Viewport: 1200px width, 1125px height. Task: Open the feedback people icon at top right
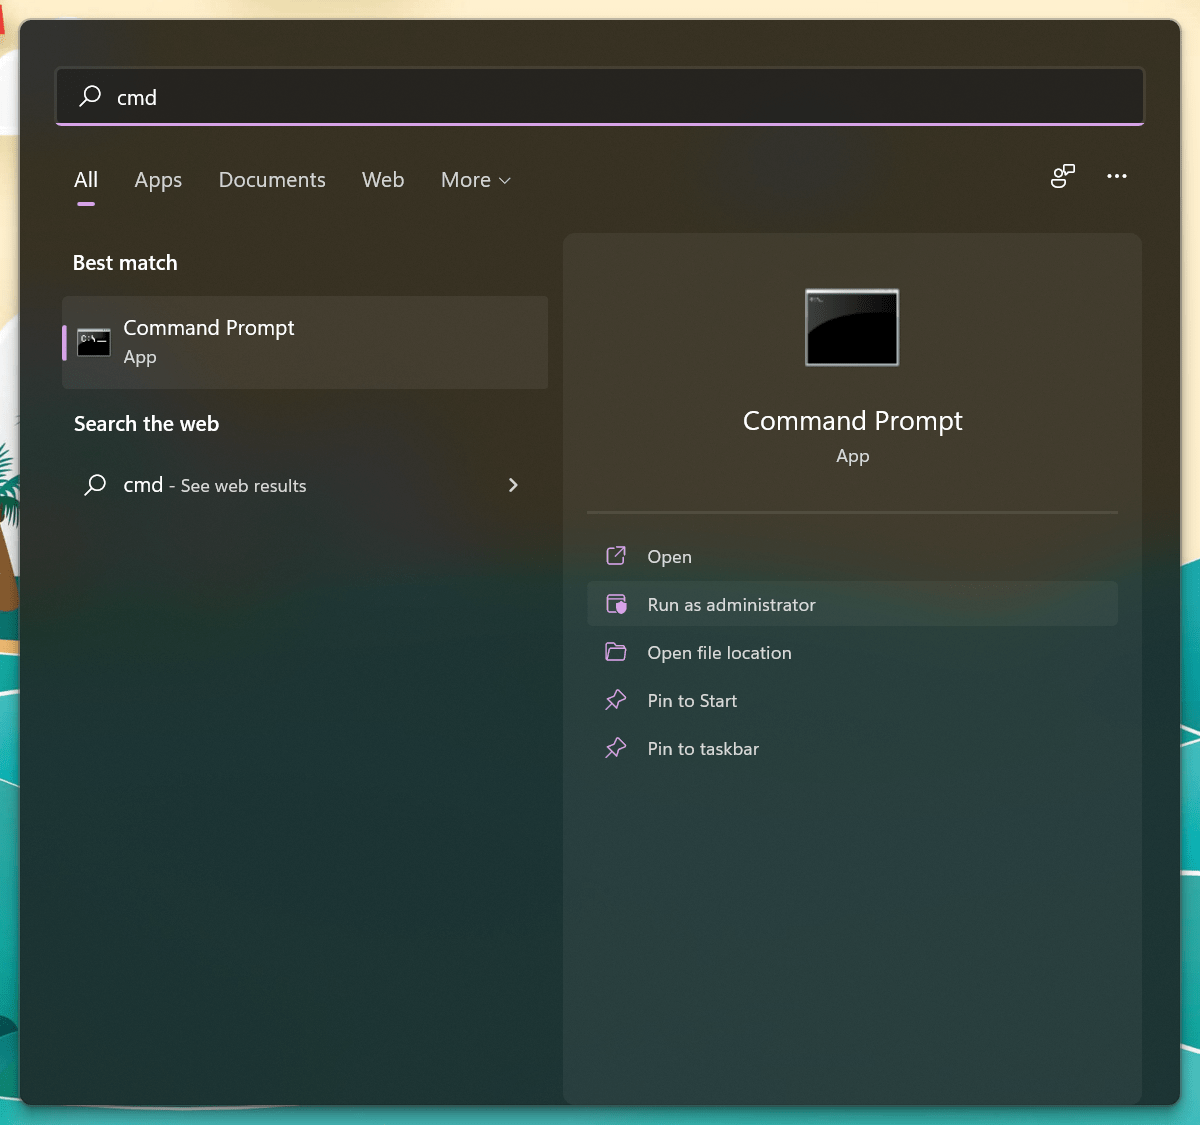click(x=1062, y=176)
